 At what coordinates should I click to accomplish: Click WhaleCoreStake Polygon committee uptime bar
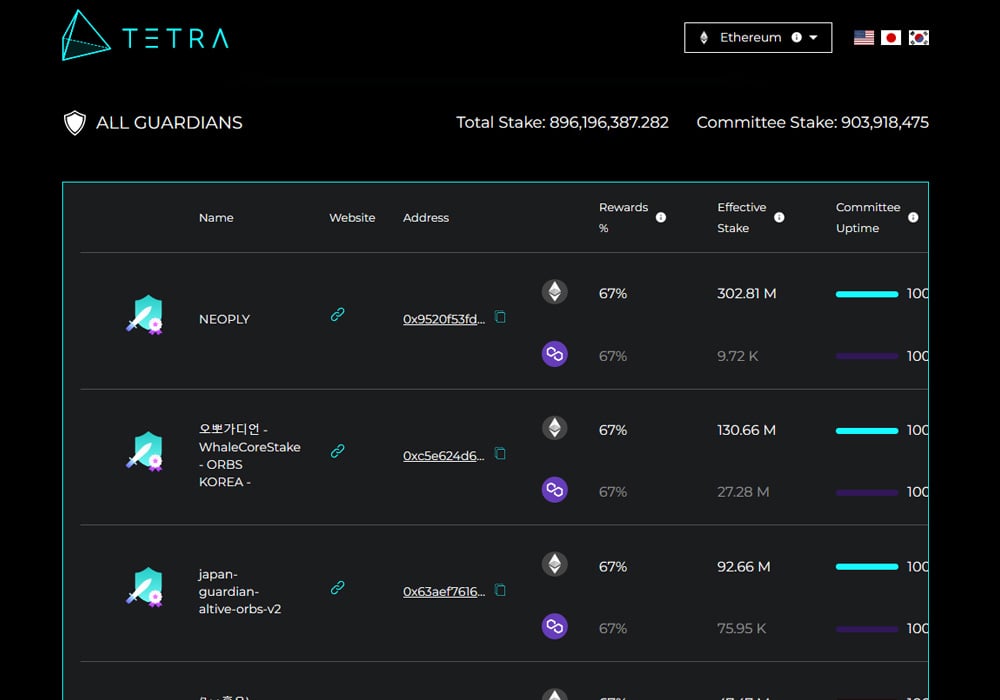[x=867, y=492]
